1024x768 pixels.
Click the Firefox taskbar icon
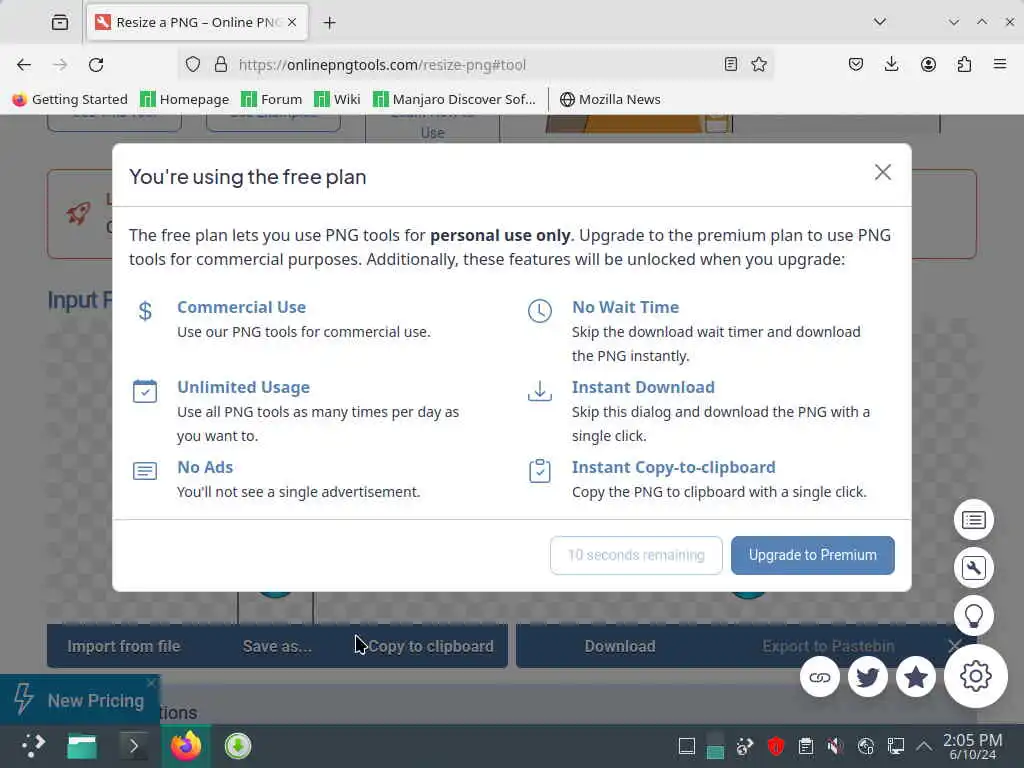(x=185, y=746)
